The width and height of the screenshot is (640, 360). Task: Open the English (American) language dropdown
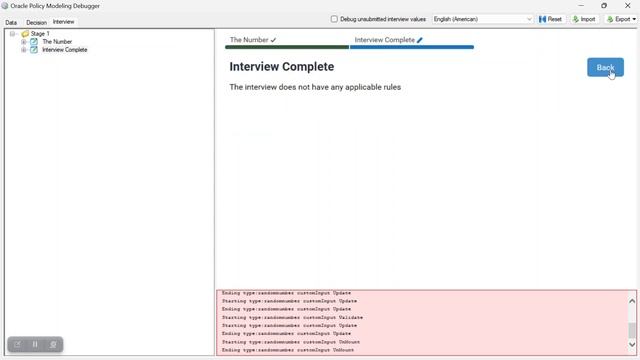tap(483, 19)
